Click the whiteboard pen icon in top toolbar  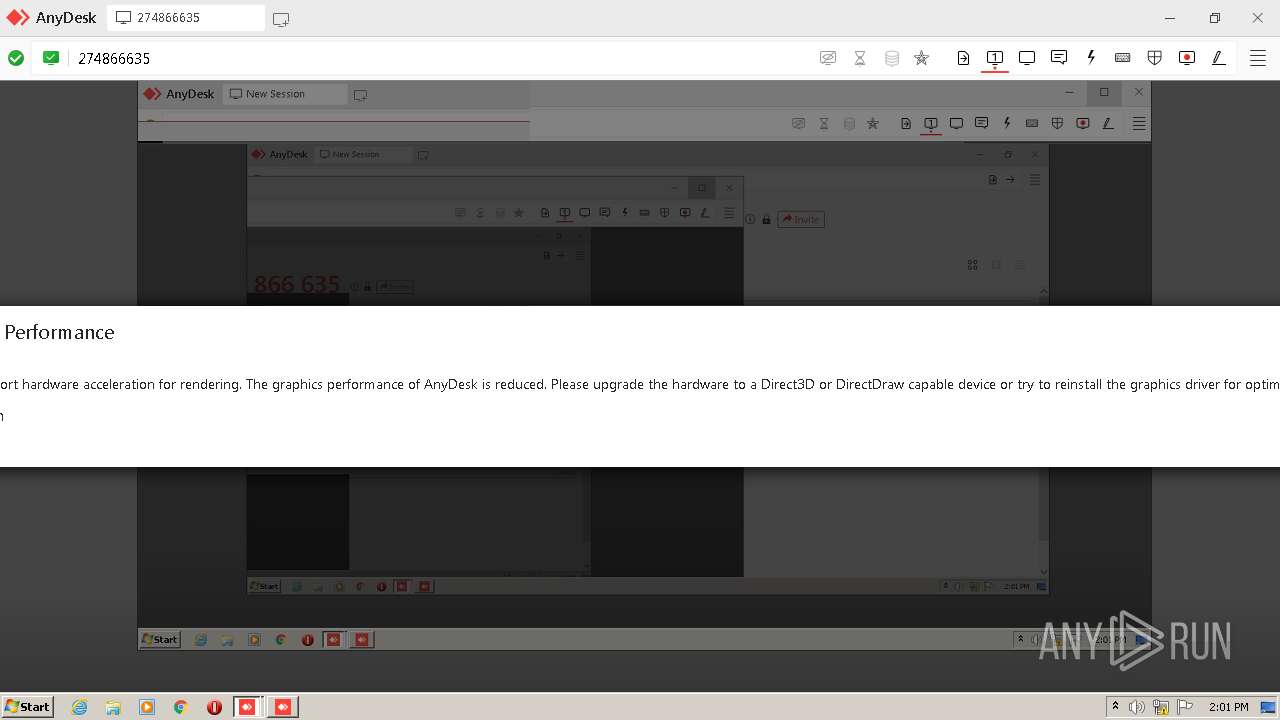[x=1219, y=58]
